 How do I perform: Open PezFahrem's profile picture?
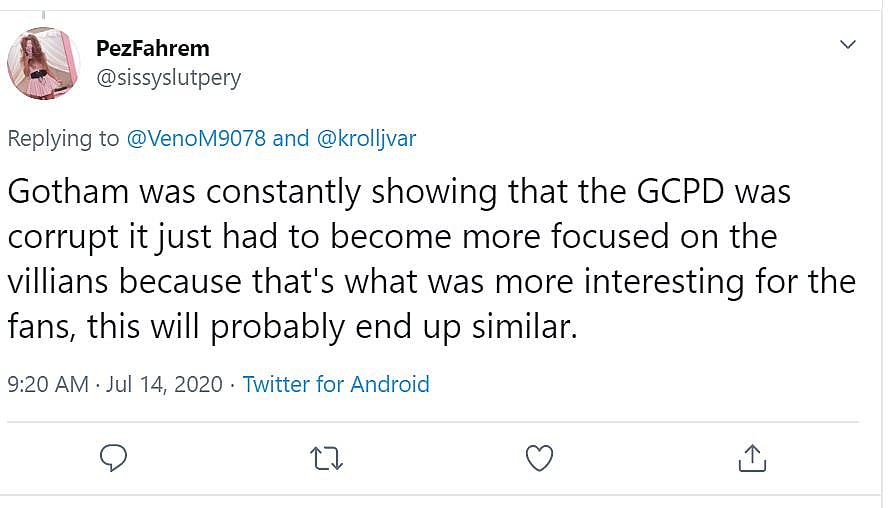coord(42,62)
